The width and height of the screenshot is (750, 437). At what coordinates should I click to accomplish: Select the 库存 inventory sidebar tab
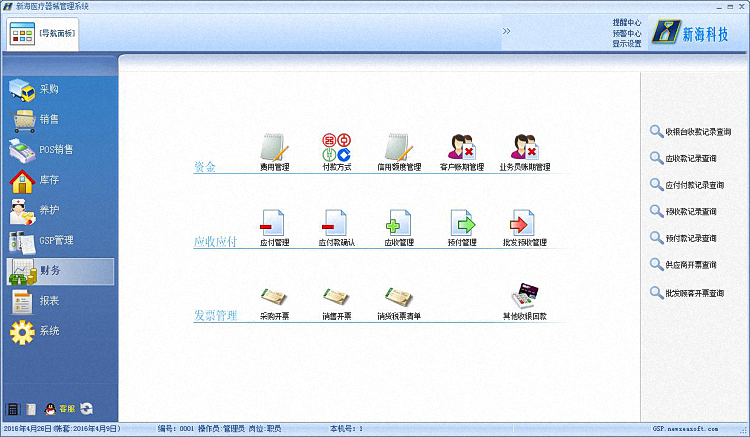click(57, 180)
